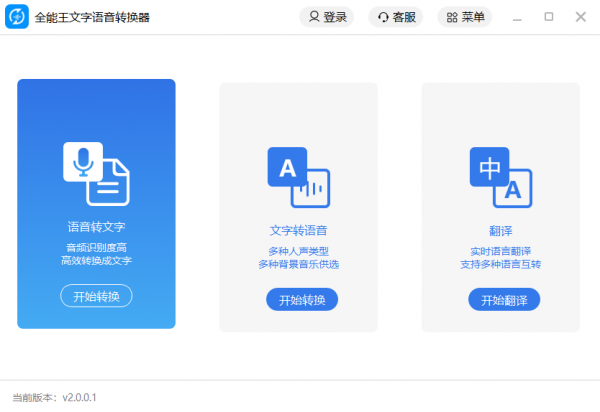The image size is (600, 412).
Task: Click the app logo in title bar
Action: (x=17, y=16)
